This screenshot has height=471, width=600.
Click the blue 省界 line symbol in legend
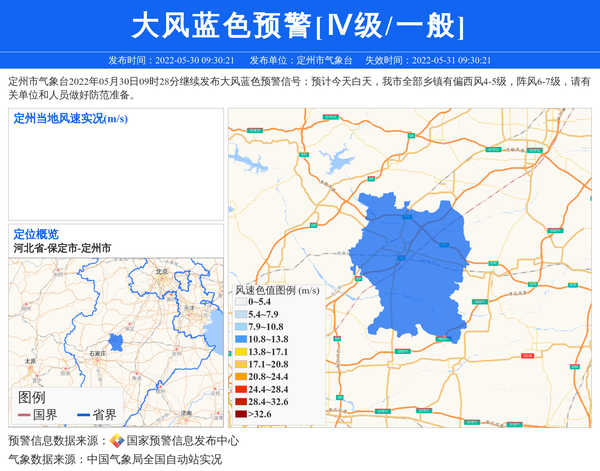tap(83, 415)
